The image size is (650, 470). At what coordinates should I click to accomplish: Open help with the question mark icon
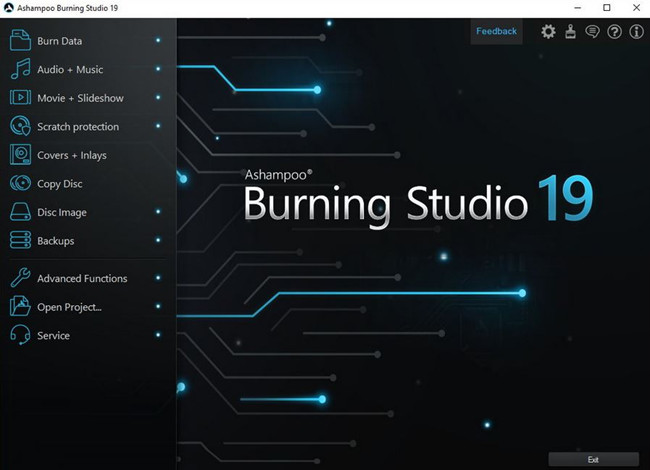click(x=614, y=32)
